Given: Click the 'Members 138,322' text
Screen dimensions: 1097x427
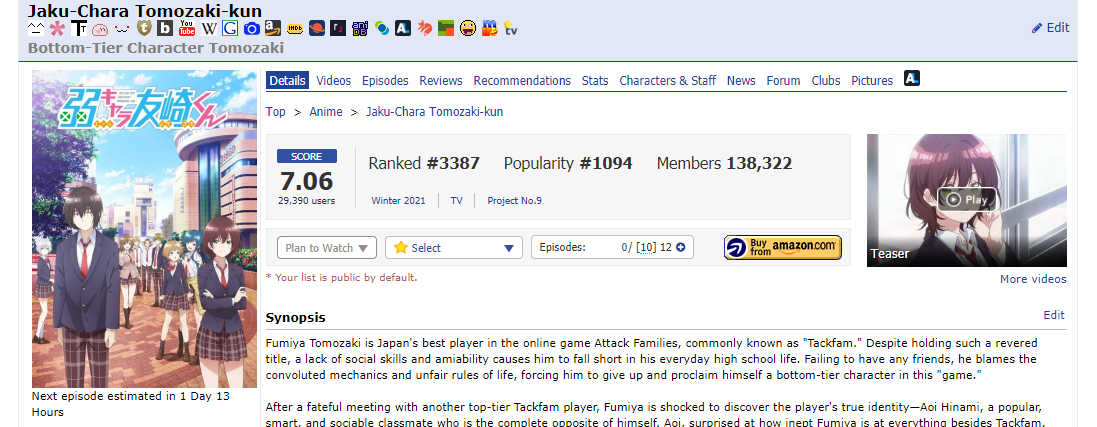Looking at the screenshot, I should (724, 164).
